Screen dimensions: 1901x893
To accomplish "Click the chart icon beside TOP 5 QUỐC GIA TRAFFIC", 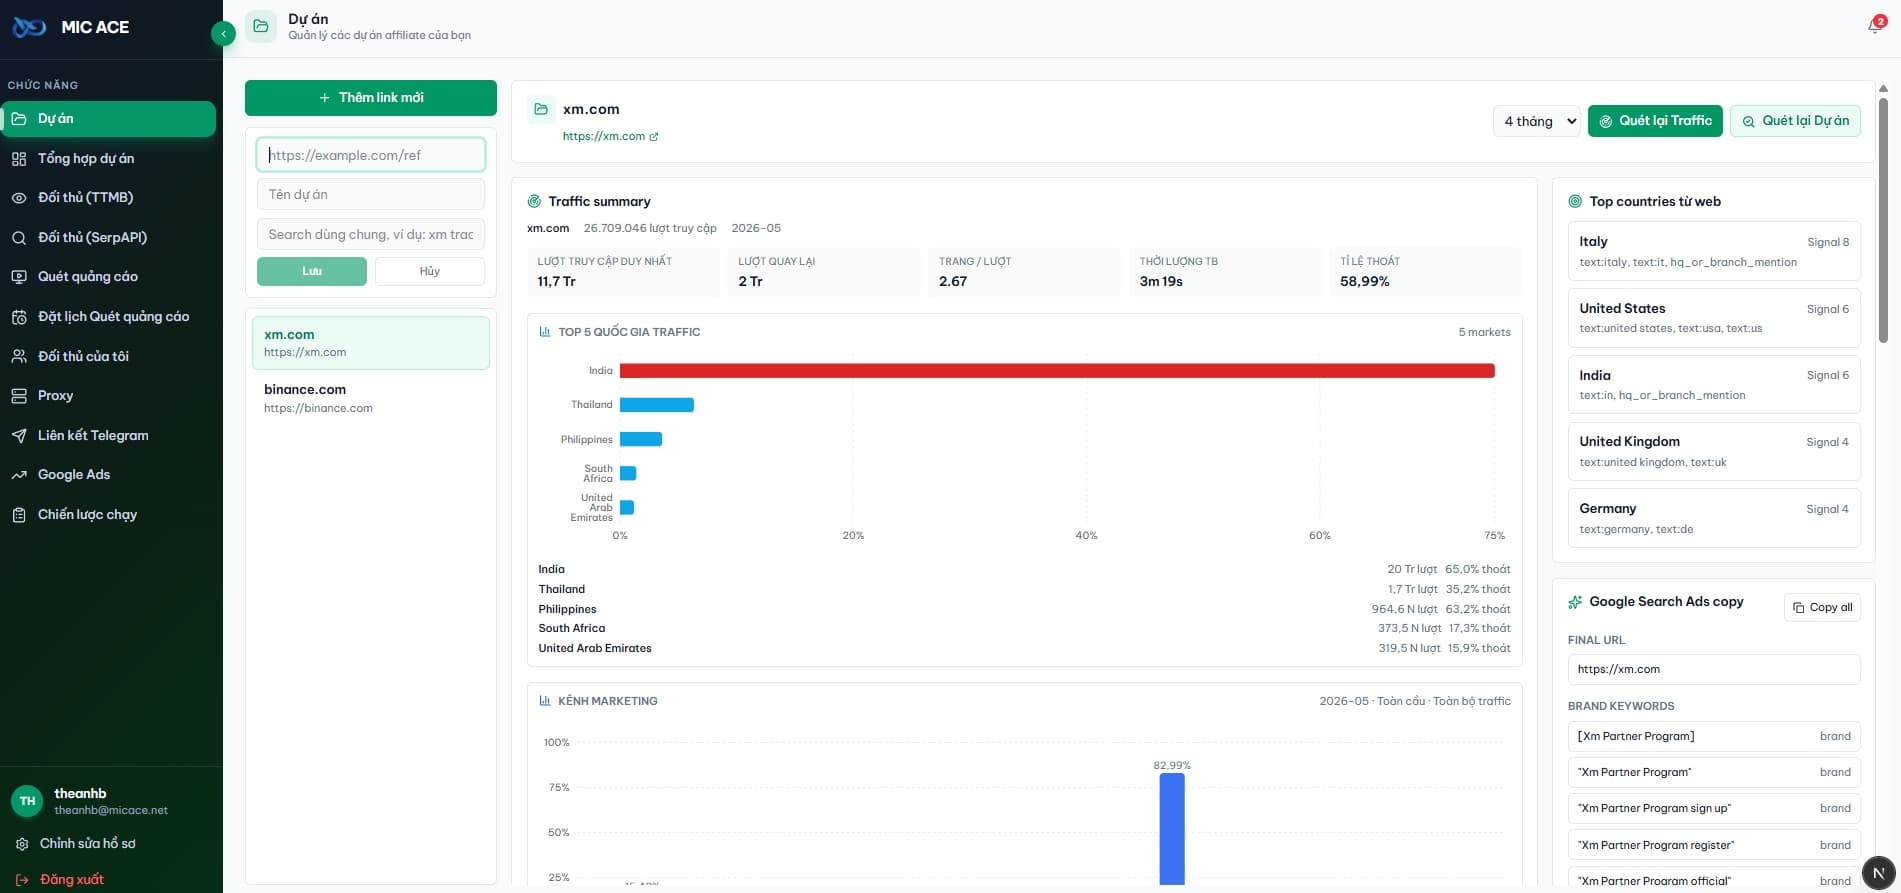I will (545, 332).
